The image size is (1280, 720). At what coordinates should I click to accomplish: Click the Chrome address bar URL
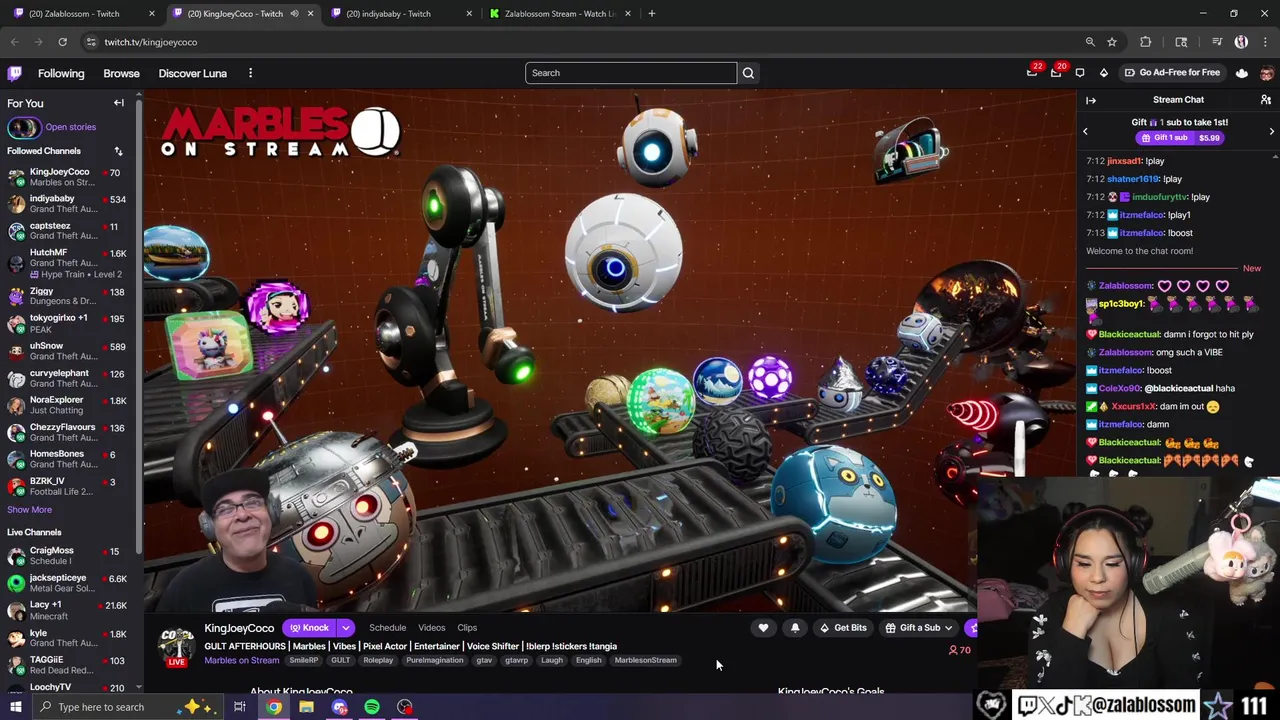coord(150,42)
